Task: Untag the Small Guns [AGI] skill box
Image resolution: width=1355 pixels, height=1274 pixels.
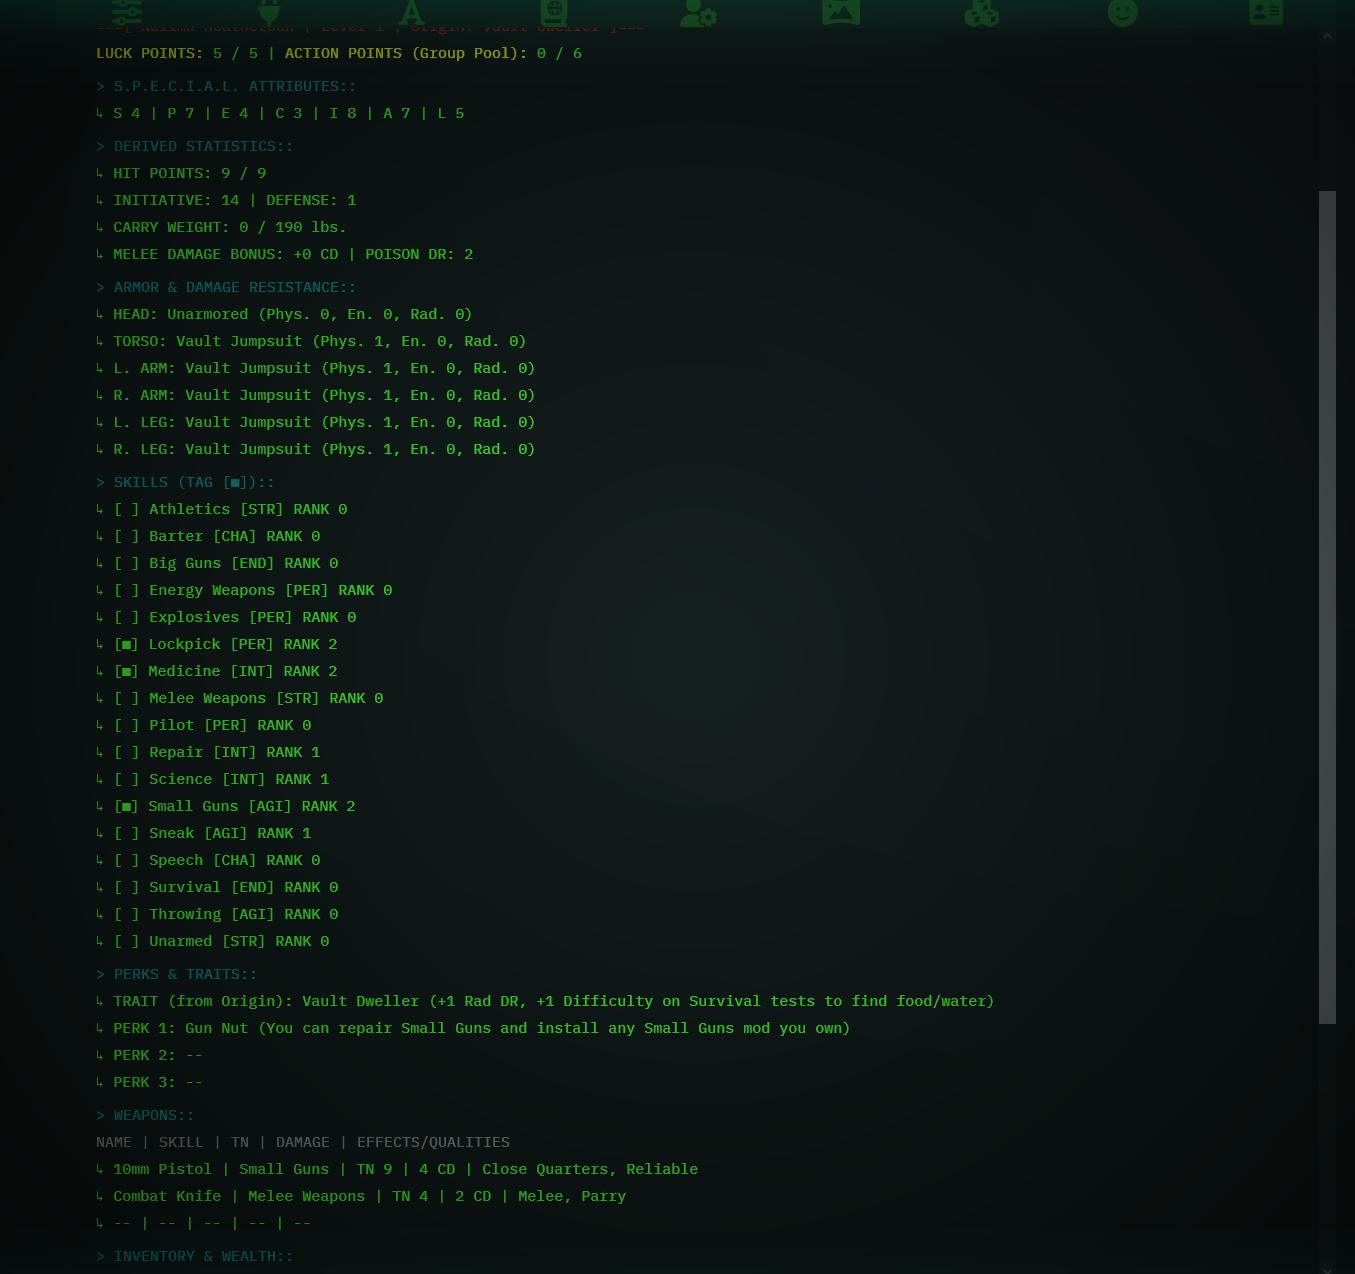Action: pyautogui.click(x=127, y=806)
